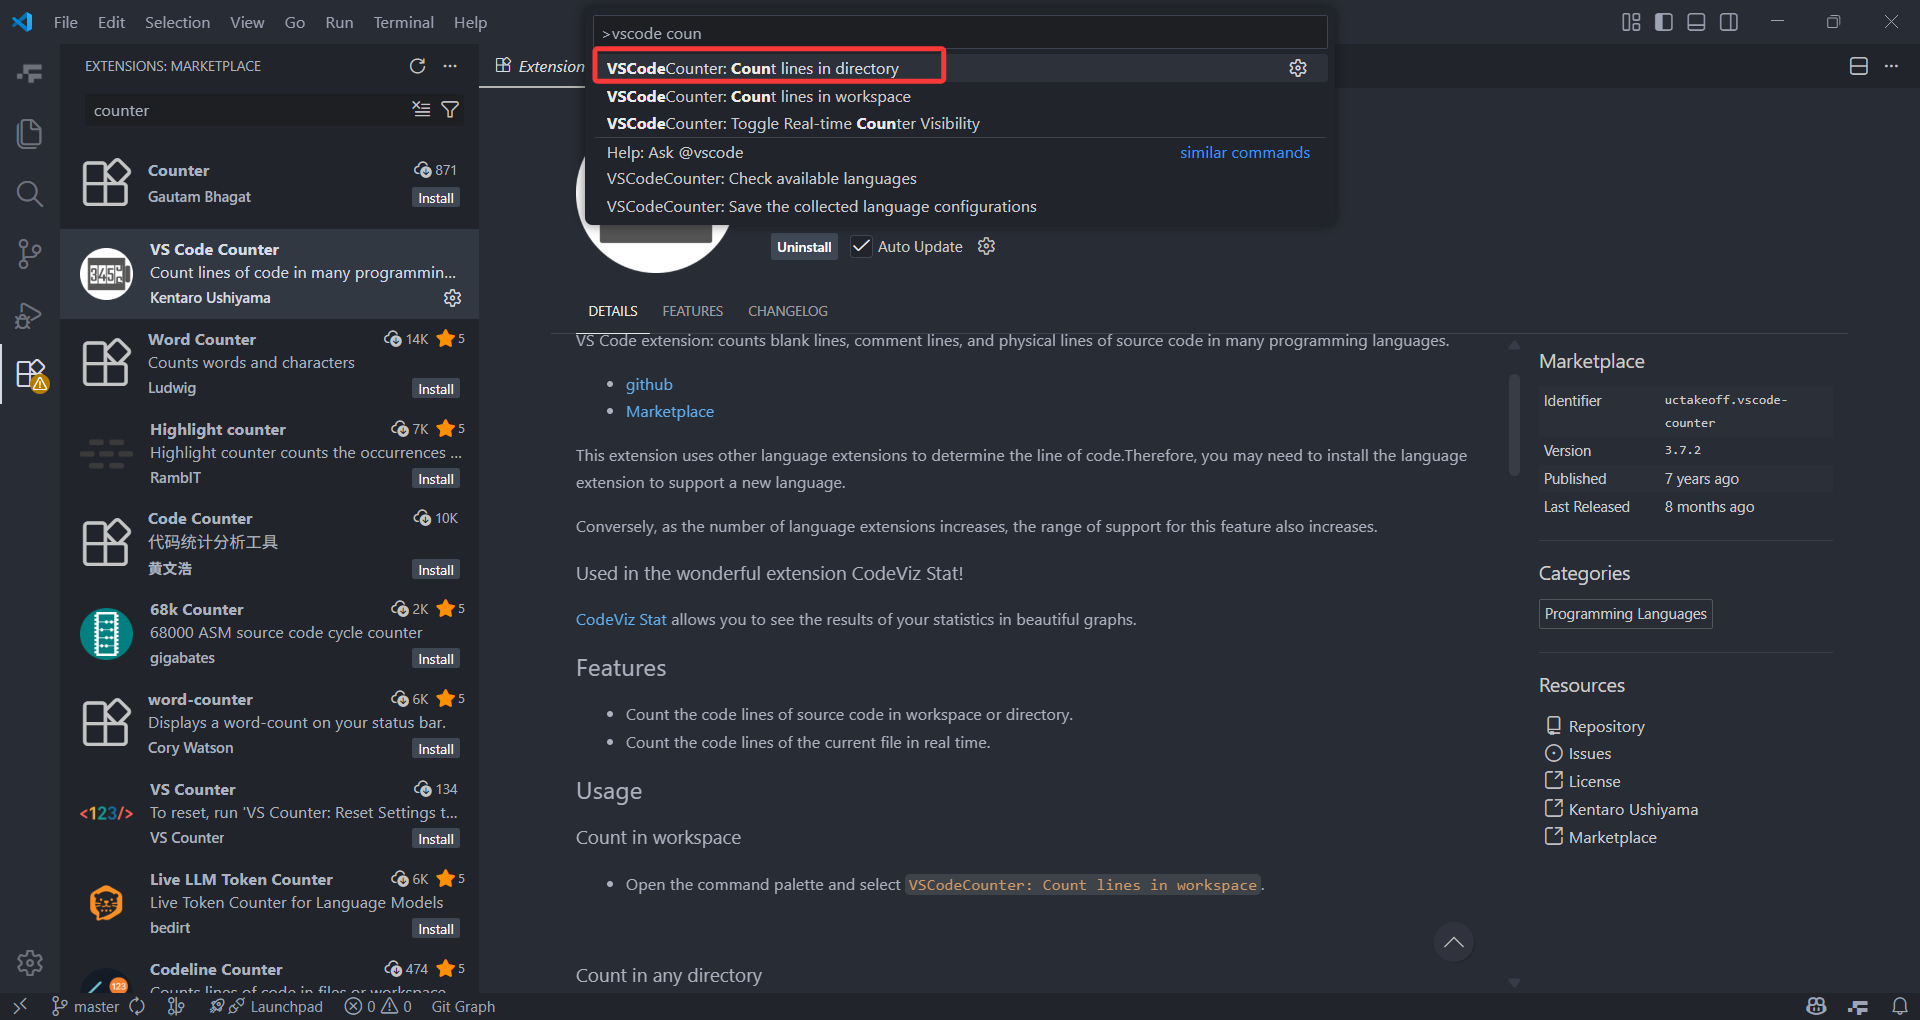This screenshot has width=1920, height=1020.
Task: Show errors and warnings count in status bar
Action: pos(378,1006)
